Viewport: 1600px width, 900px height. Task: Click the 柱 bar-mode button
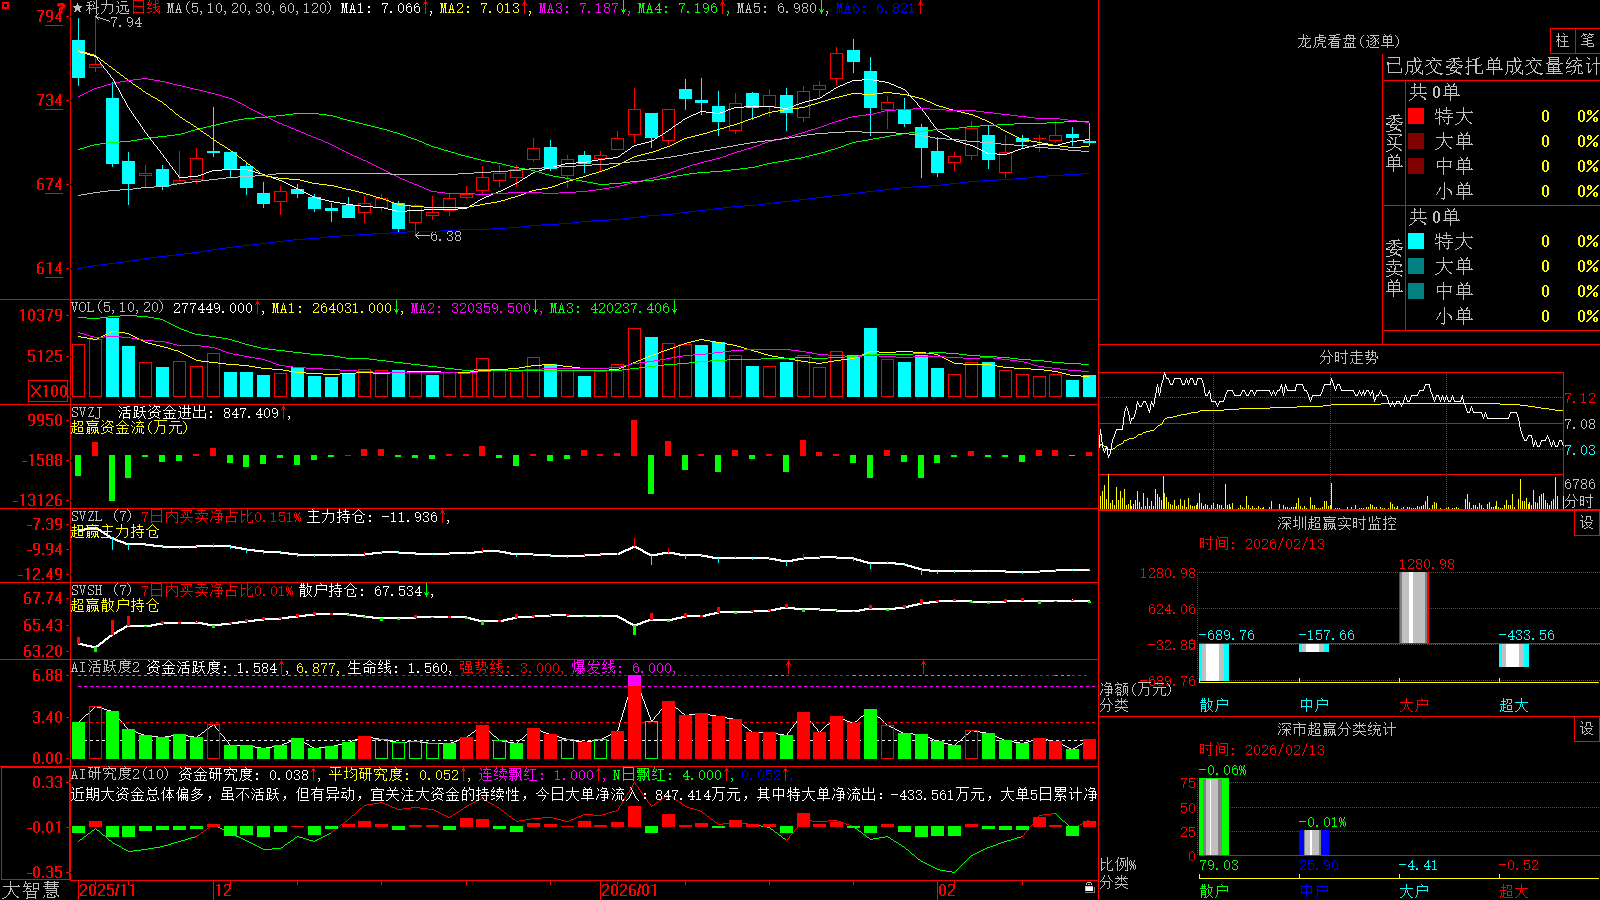coord(1562,41)
